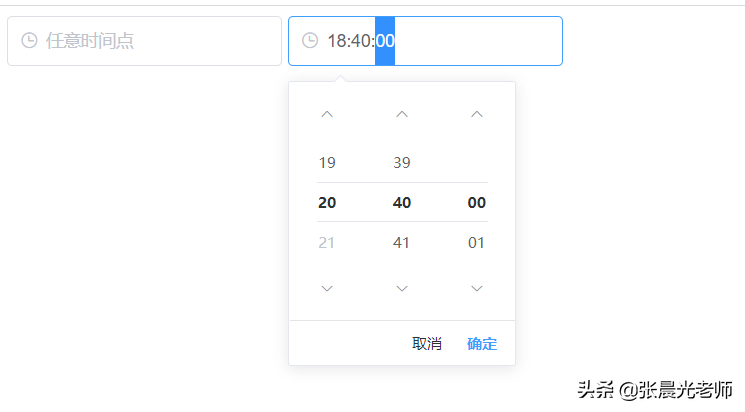The image size is (745, 412).
Task: Select minute 41 in the minutes column
Action: click(402, 243)
